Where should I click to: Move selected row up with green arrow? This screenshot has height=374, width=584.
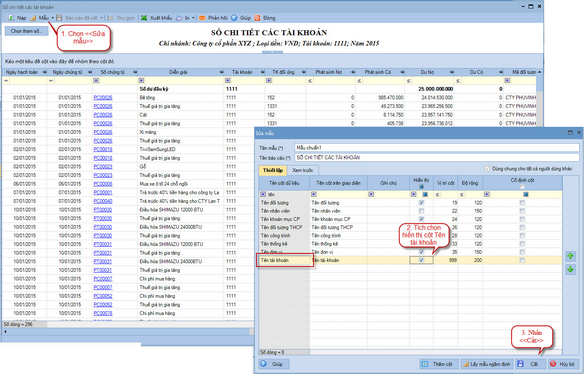[570, 256]
